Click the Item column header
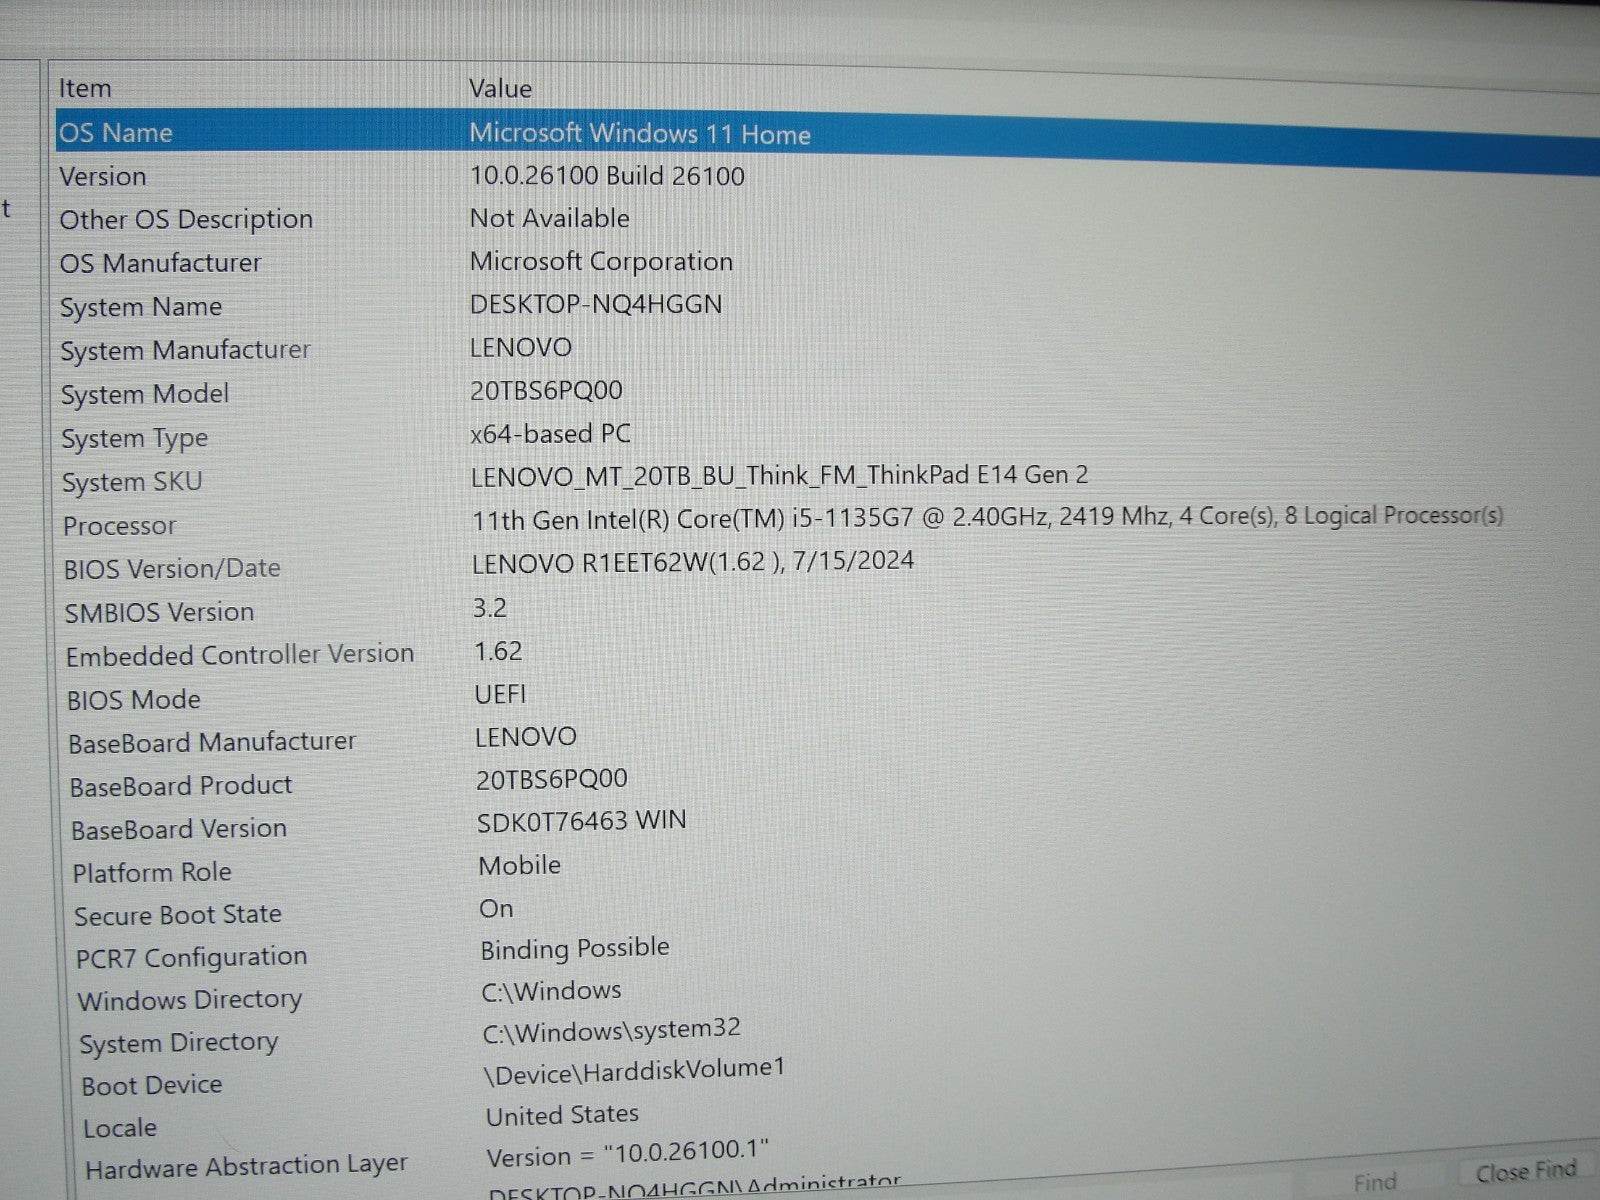Screen dimensions: 1600x1200 click(x=84, y=88)
